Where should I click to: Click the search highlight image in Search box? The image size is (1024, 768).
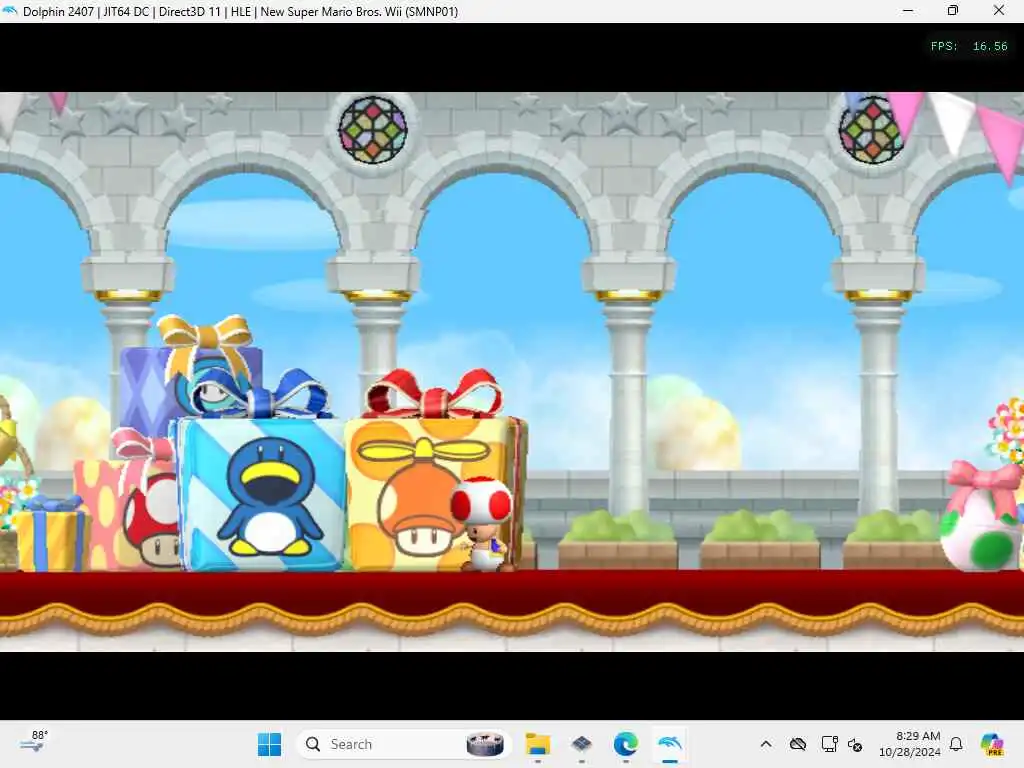click(485, 744)
